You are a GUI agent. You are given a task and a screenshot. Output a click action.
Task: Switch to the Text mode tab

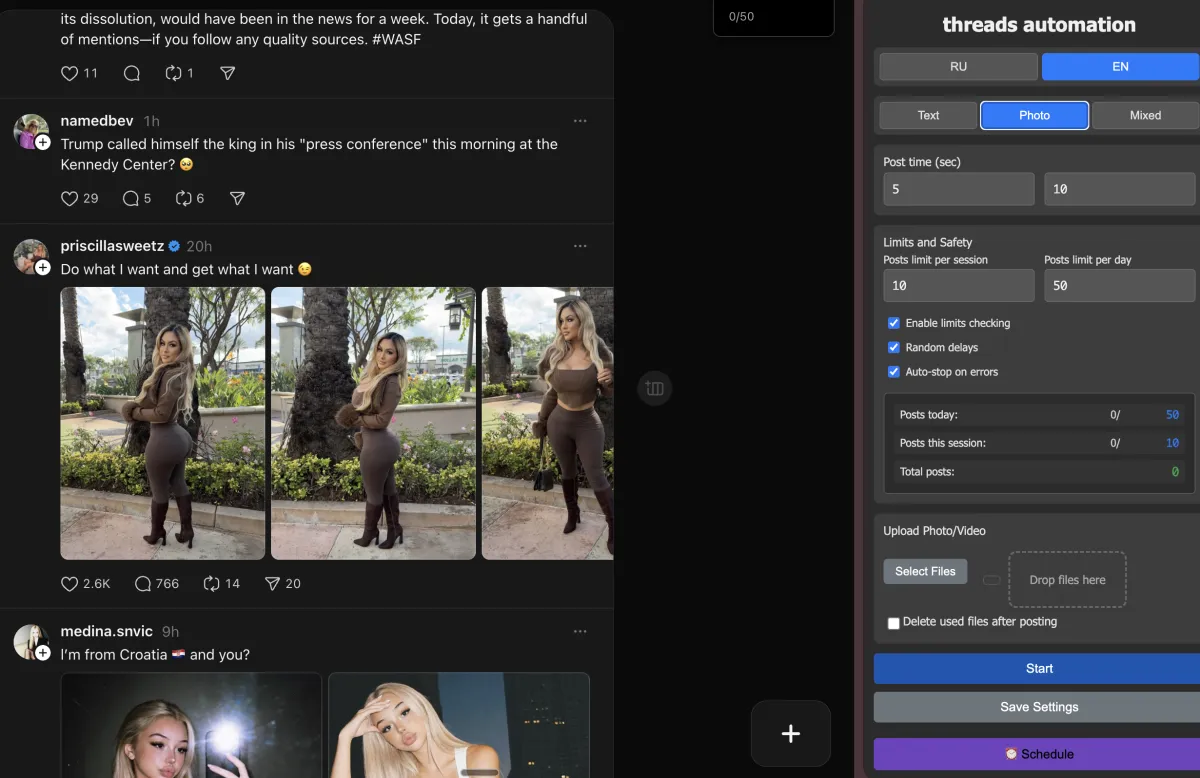point(928,115)
